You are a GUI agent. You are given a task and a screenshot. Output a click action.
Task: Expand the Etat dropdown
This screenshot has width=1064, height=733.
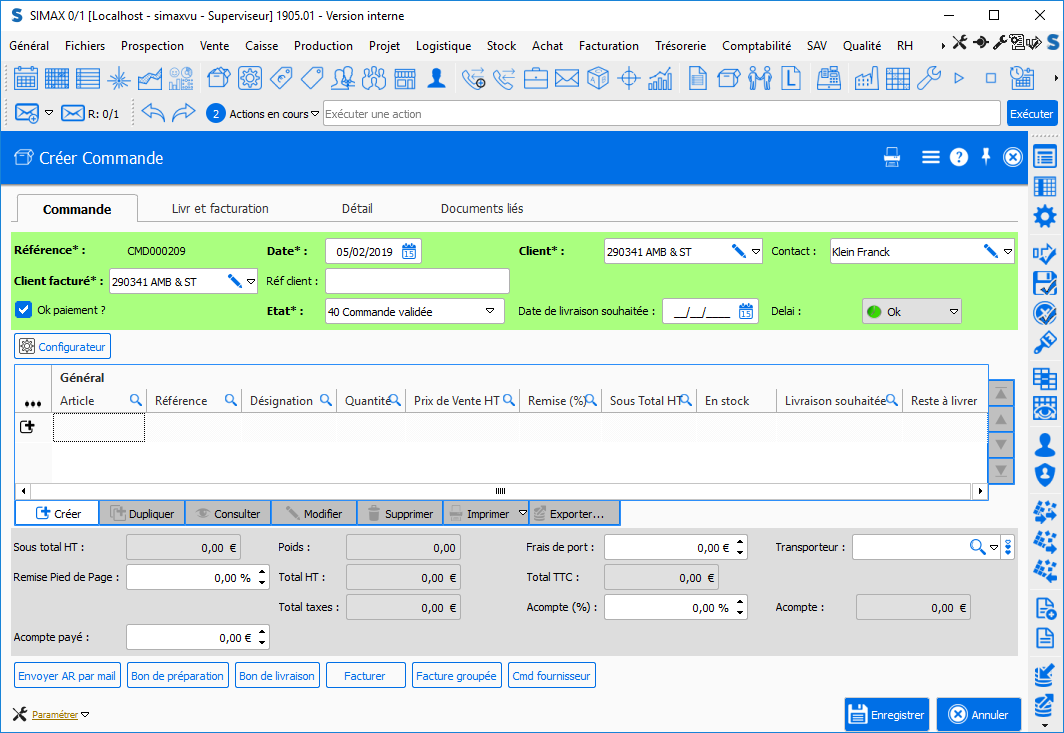[491, 312]
